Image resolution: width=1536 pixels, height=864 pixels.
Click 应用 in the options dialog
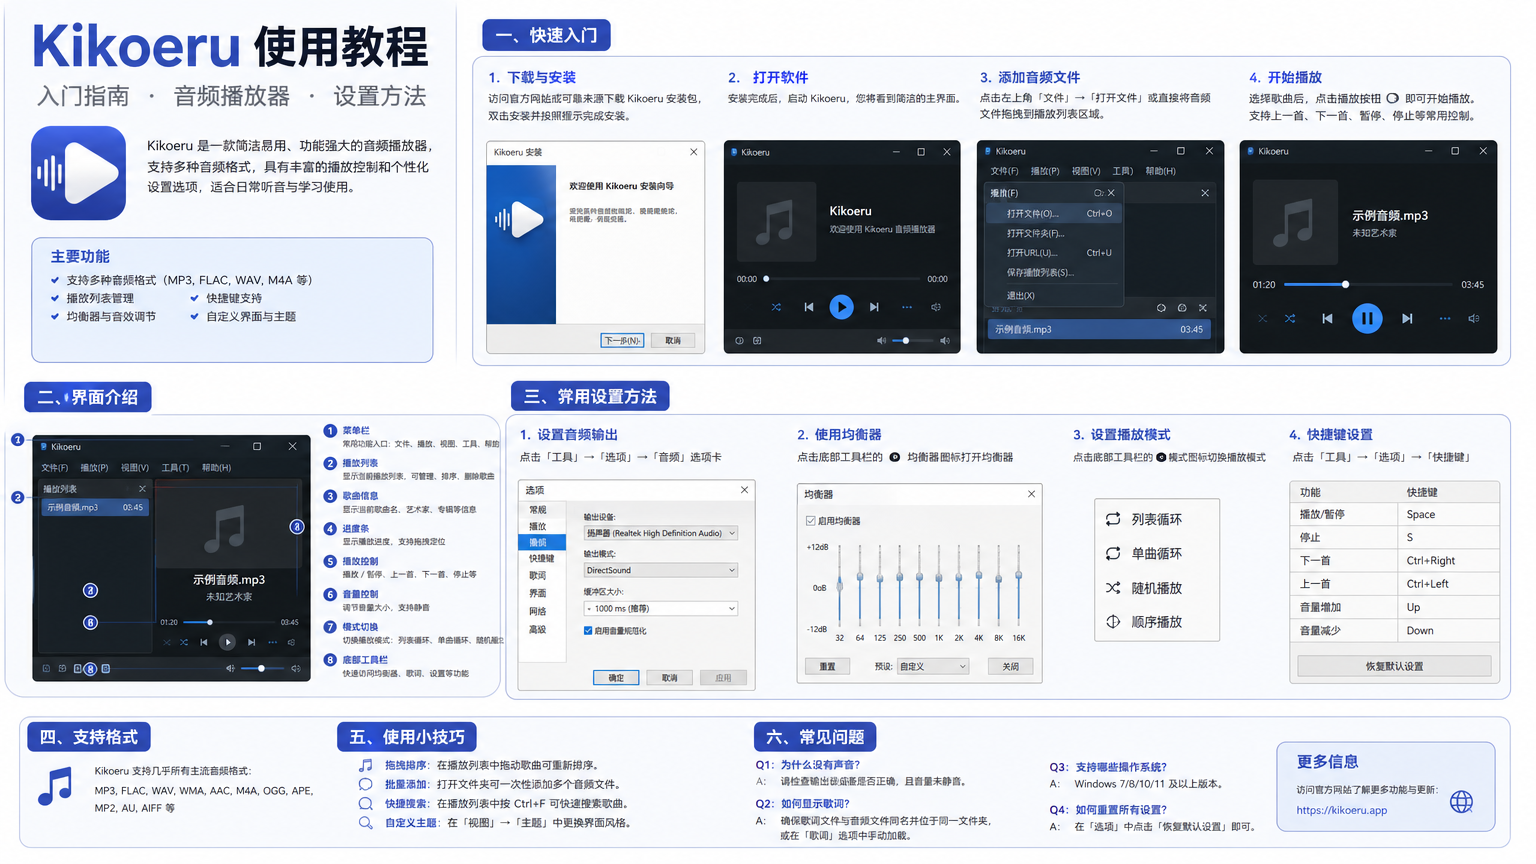tap(723, 677)
